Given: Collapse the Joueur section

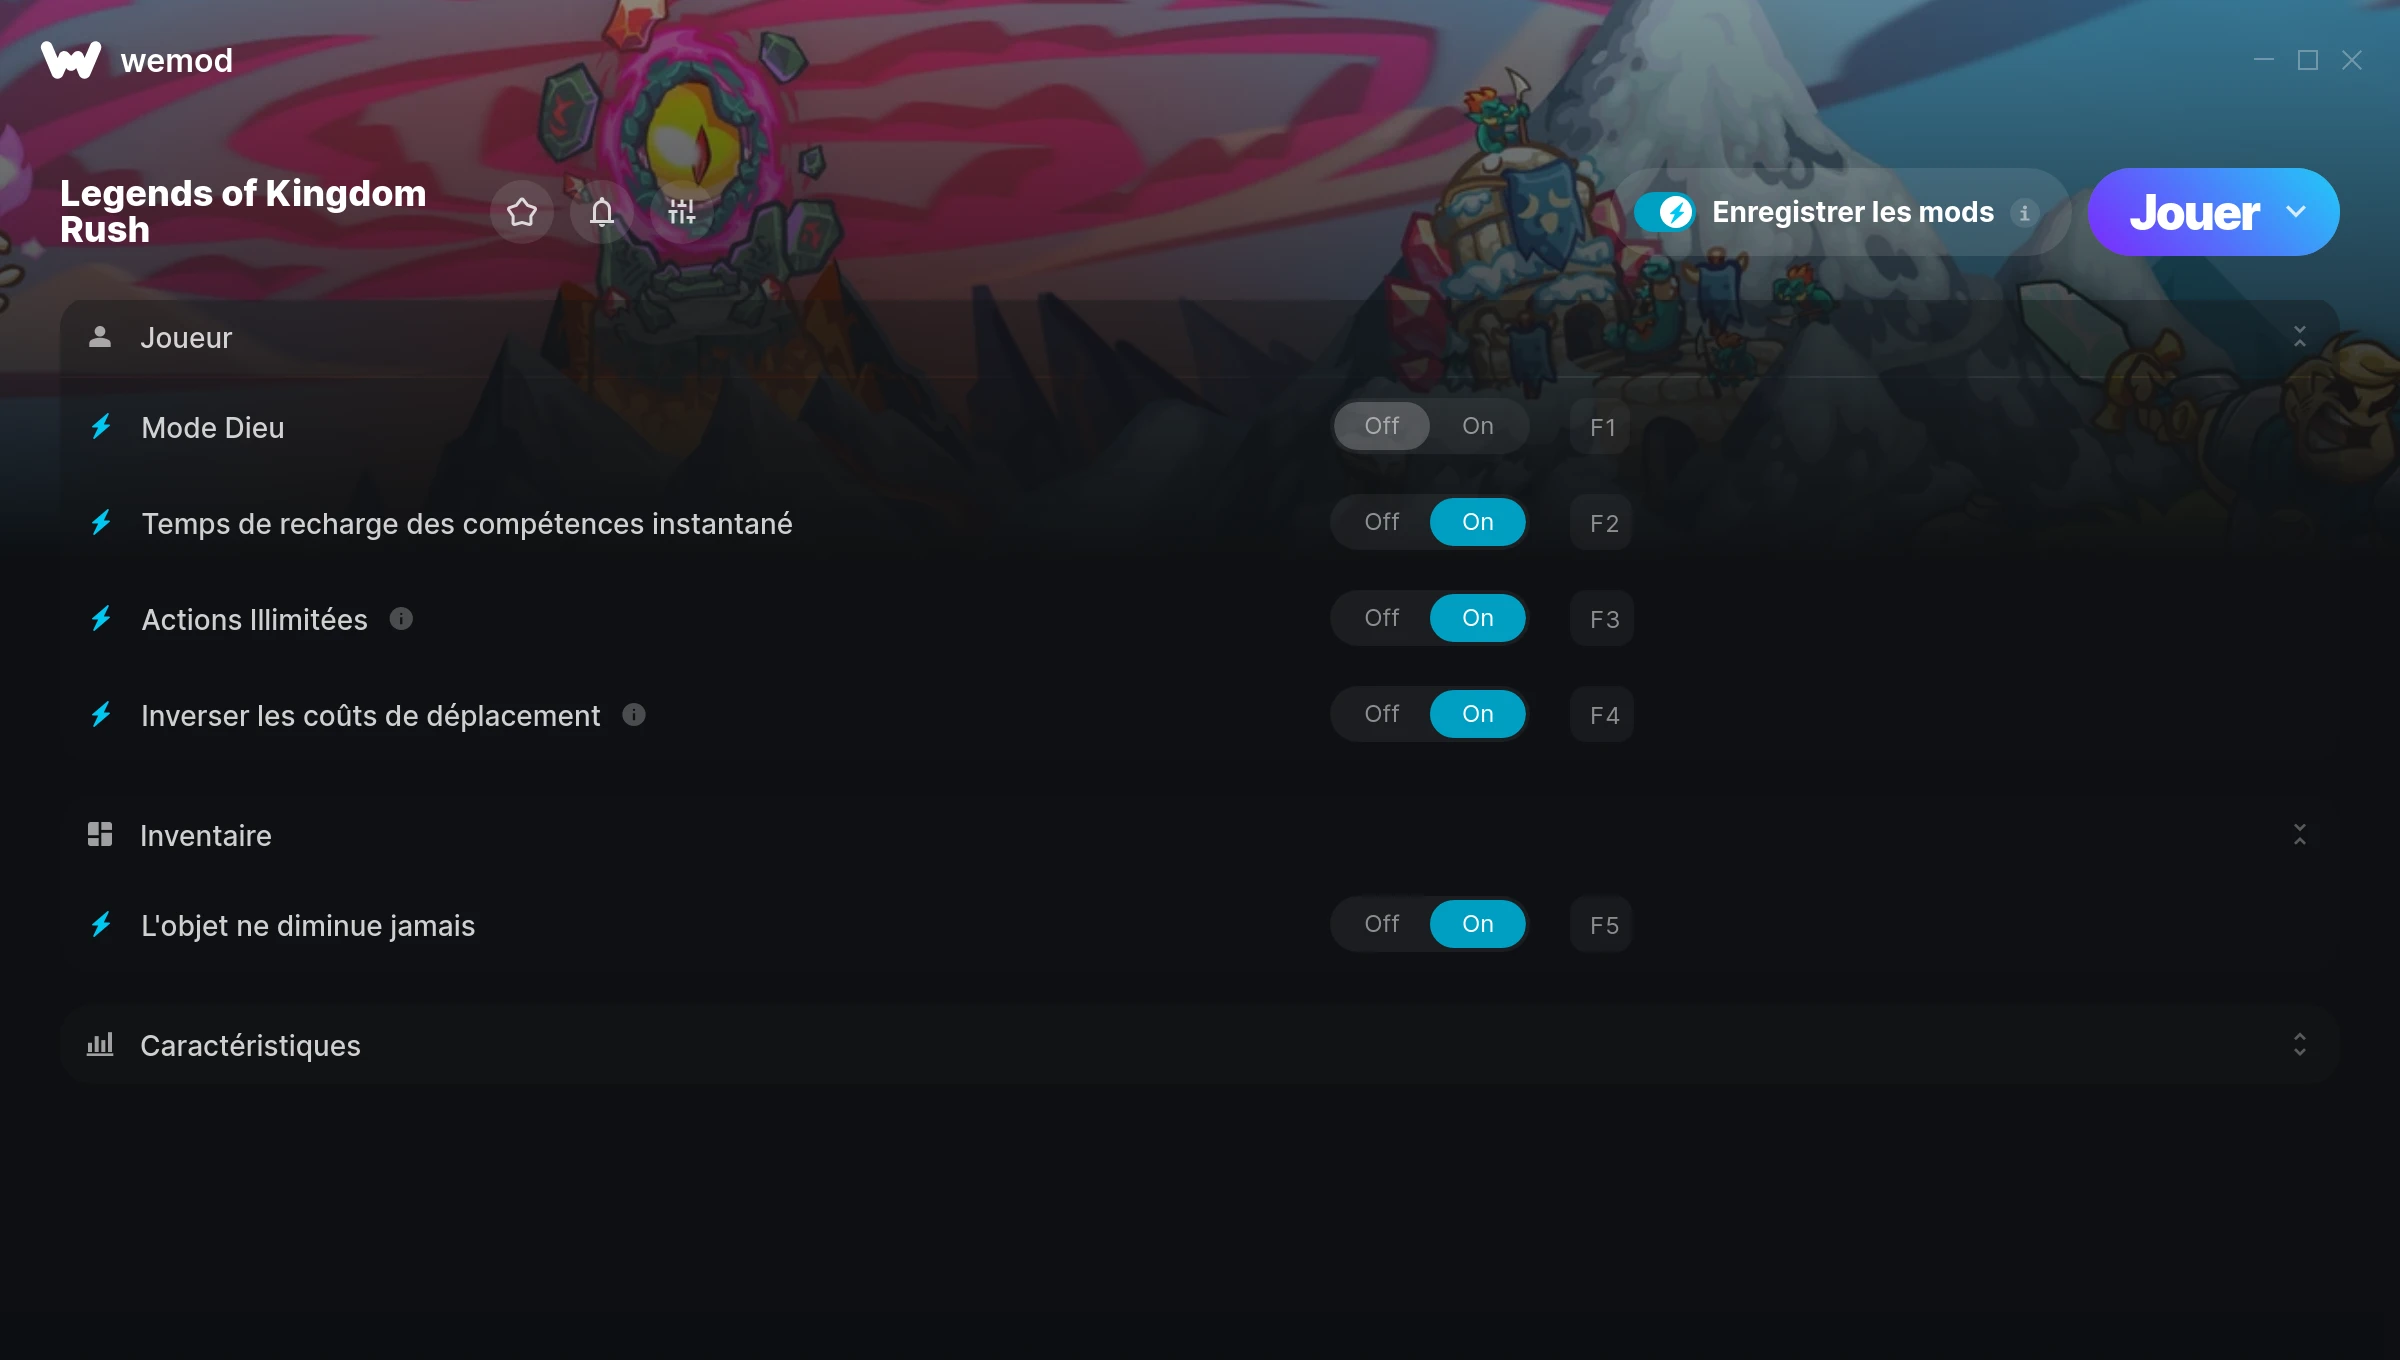Looking at the screenshot, I should coord(2300,337).
